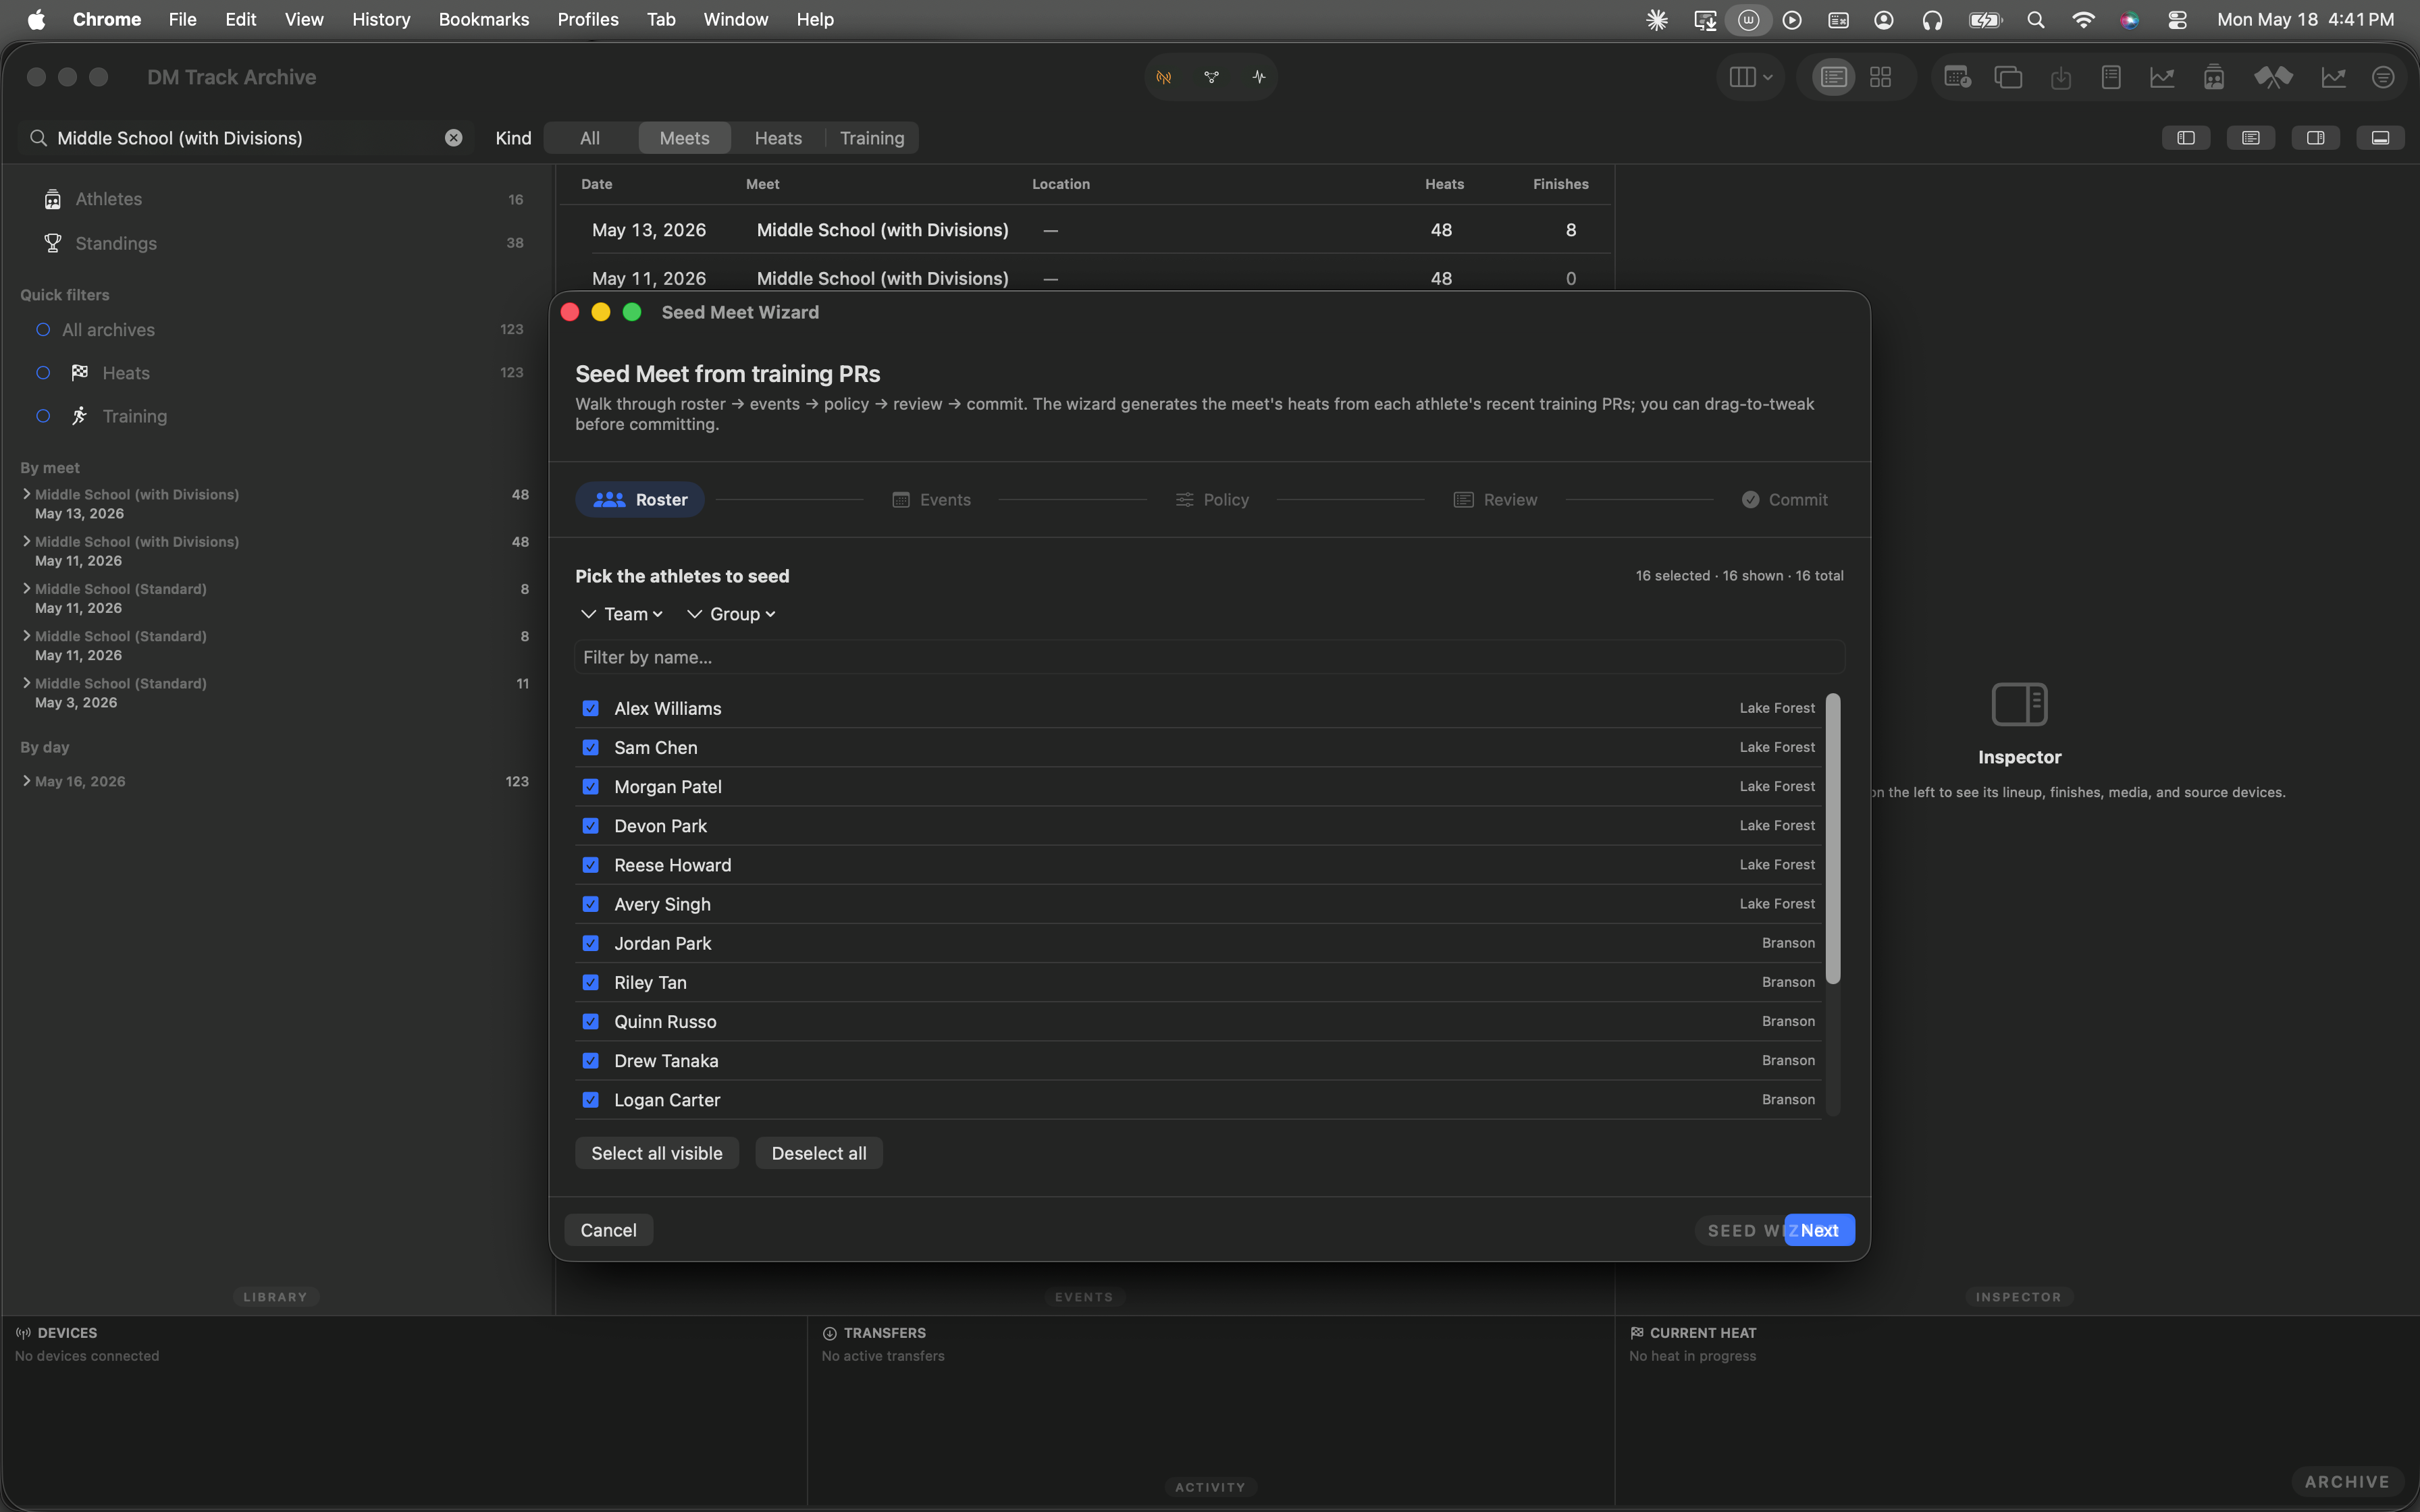
Task: Click the pulse waveform toolbar icon
Action: click(x=1259, y=77)
